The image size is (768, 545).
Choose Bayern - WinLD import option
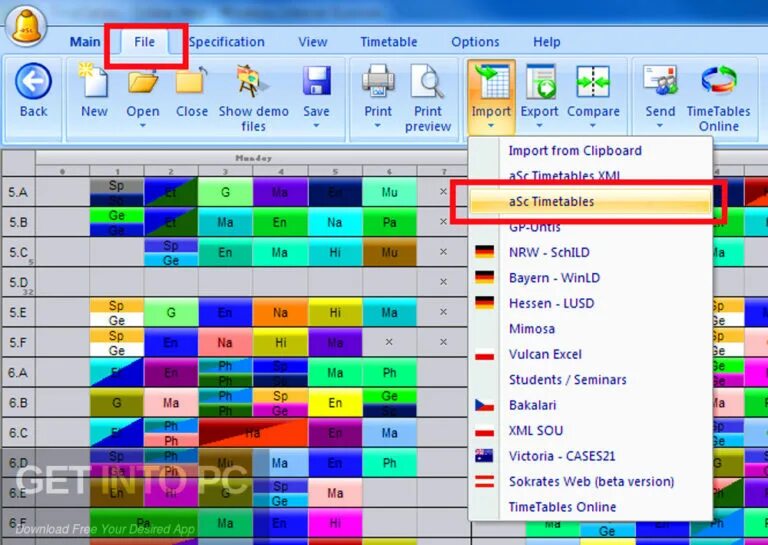click(590, 278)
